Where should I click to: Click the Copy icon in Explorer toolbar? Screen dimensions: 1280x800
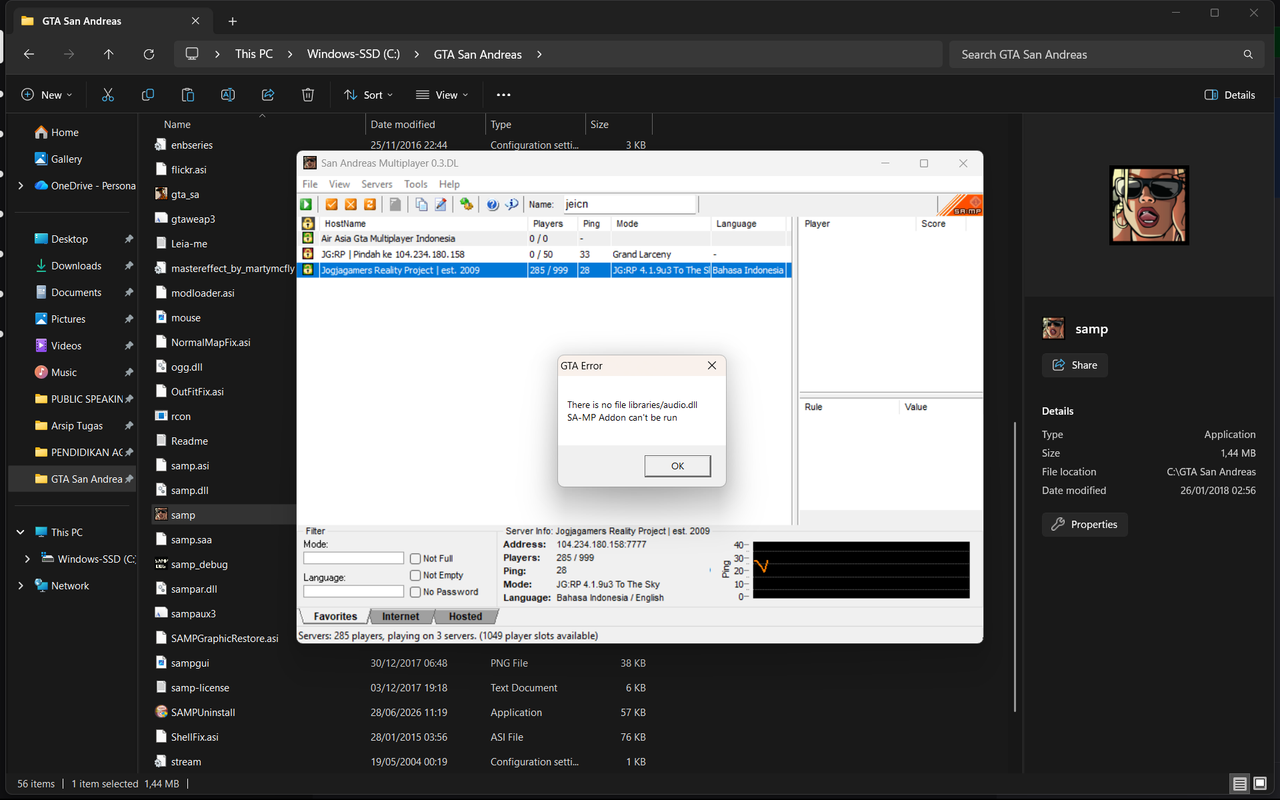pos(148,95)
